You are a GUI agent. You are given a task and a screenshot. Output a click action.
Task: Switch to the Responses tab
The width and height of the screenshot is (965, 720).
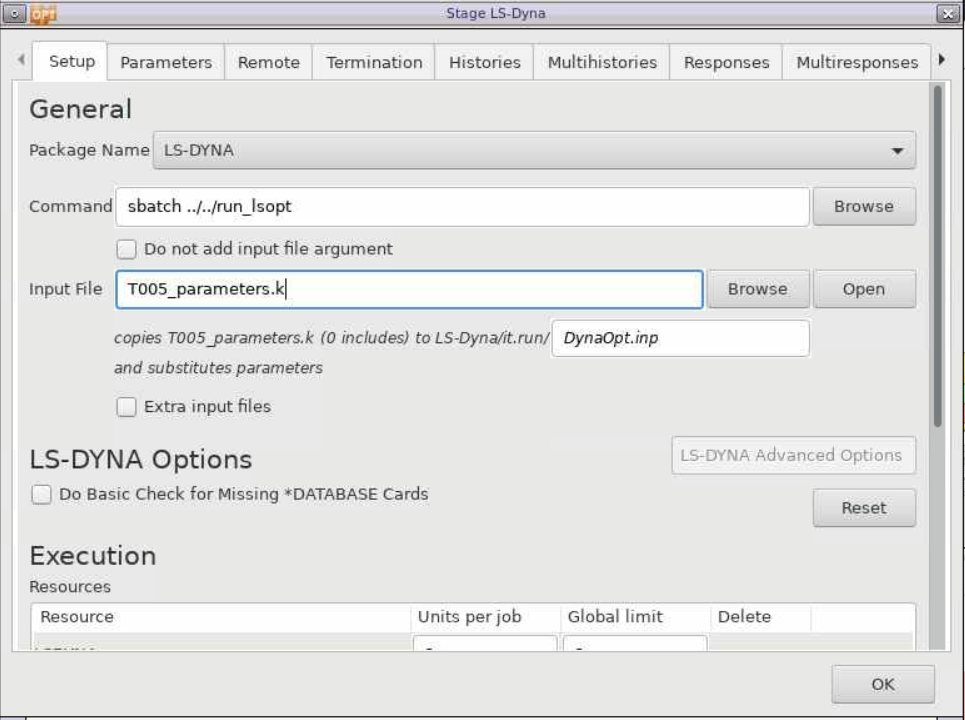726,62
